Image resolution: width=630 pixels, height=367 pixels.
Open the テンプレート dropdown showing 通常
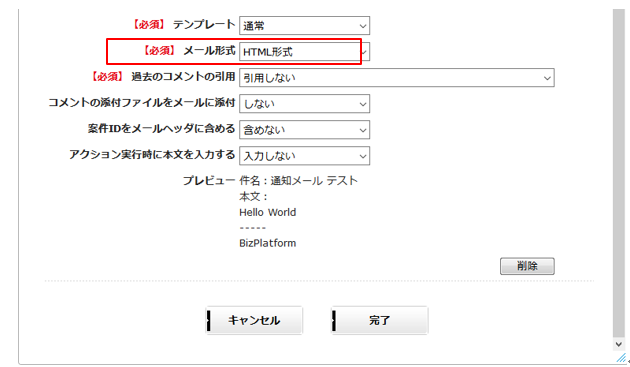(304, 26)
